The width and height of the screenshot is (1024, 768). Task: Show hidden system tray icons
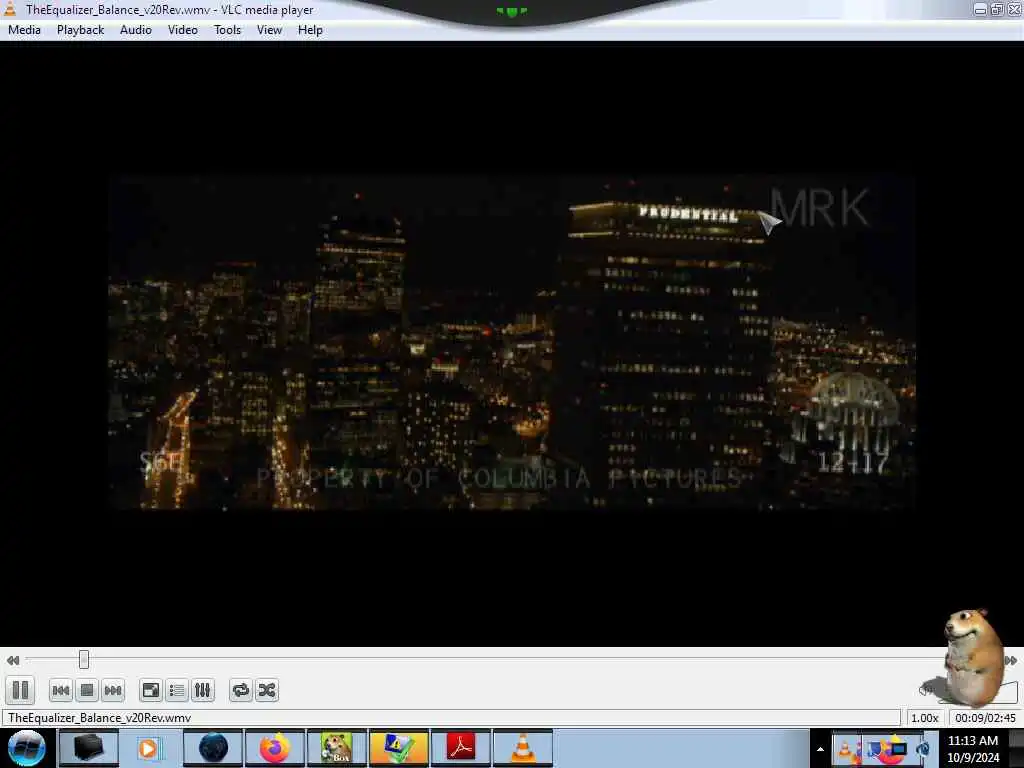[820, 749]
